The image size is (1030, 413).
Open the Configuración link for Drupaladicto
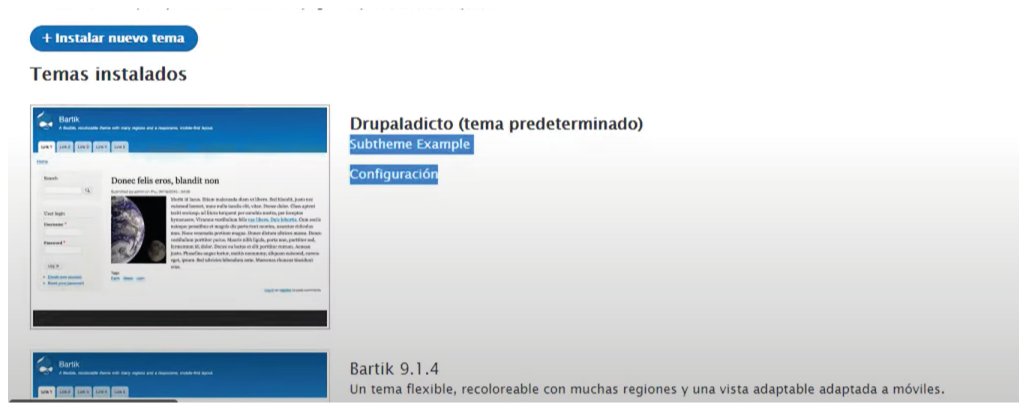393,175
